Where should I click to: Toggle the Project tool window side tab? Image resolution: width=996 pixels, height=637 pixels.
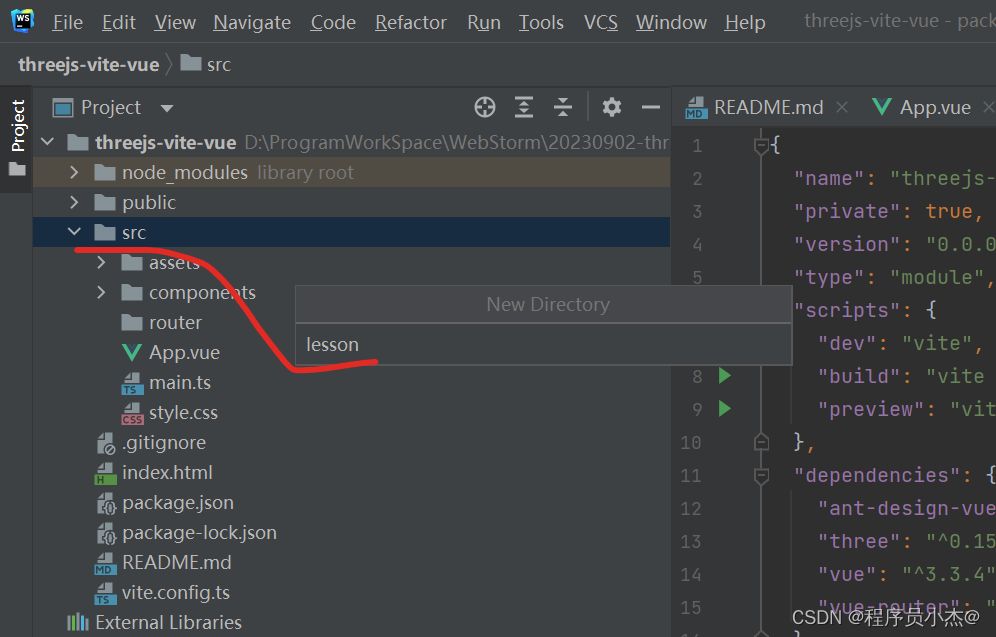pyautogui.click(x=17, y=137)
